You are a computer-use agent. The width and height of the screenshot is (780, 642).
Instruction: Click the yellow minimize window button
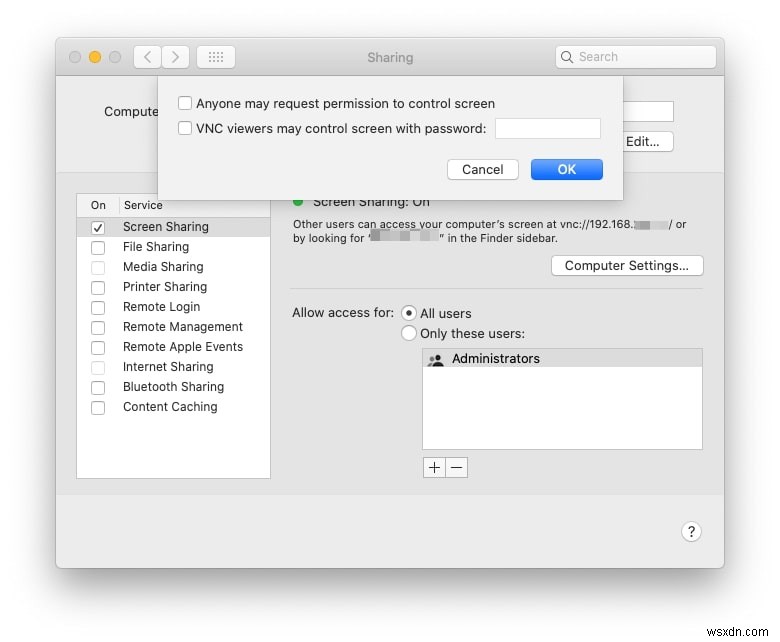95,57
